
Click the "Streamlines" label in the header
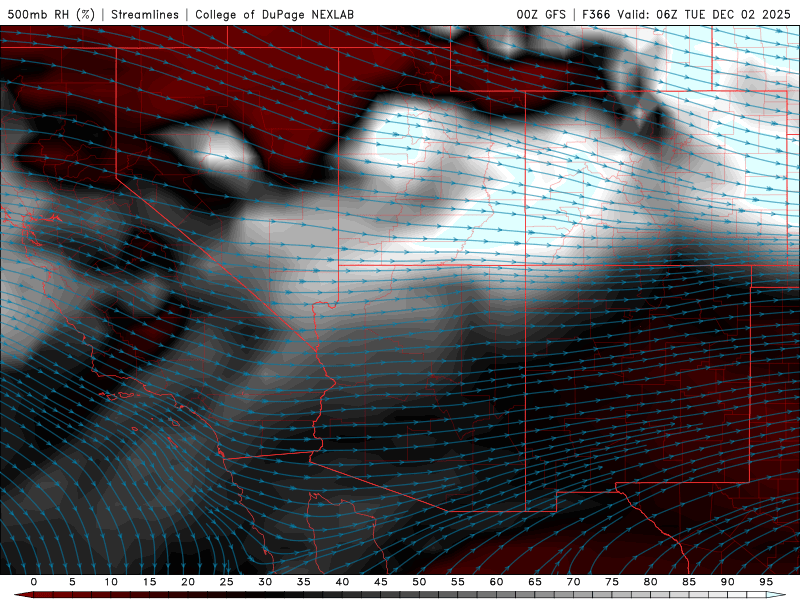(x=145, y=14)
